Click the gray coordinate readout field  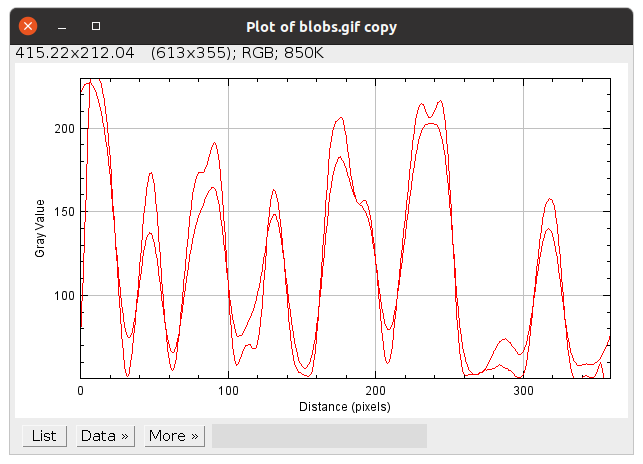pyautogui.click(x=319, y=436)
